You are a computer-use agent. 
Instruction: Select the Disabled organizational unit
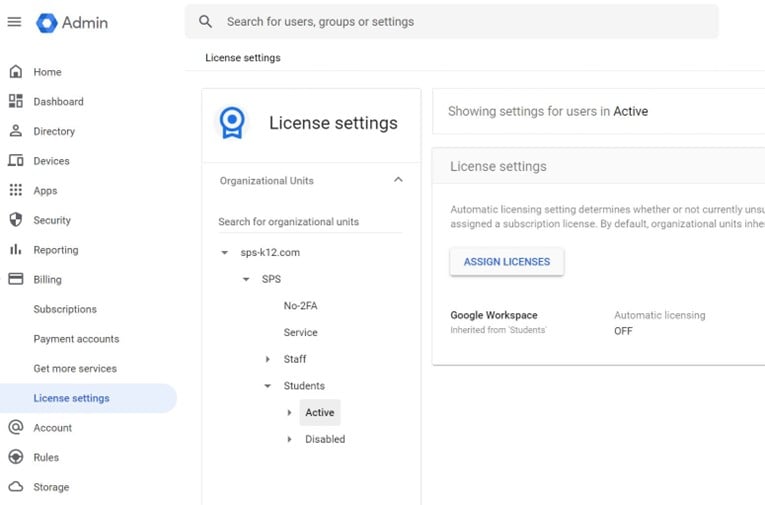325,439
